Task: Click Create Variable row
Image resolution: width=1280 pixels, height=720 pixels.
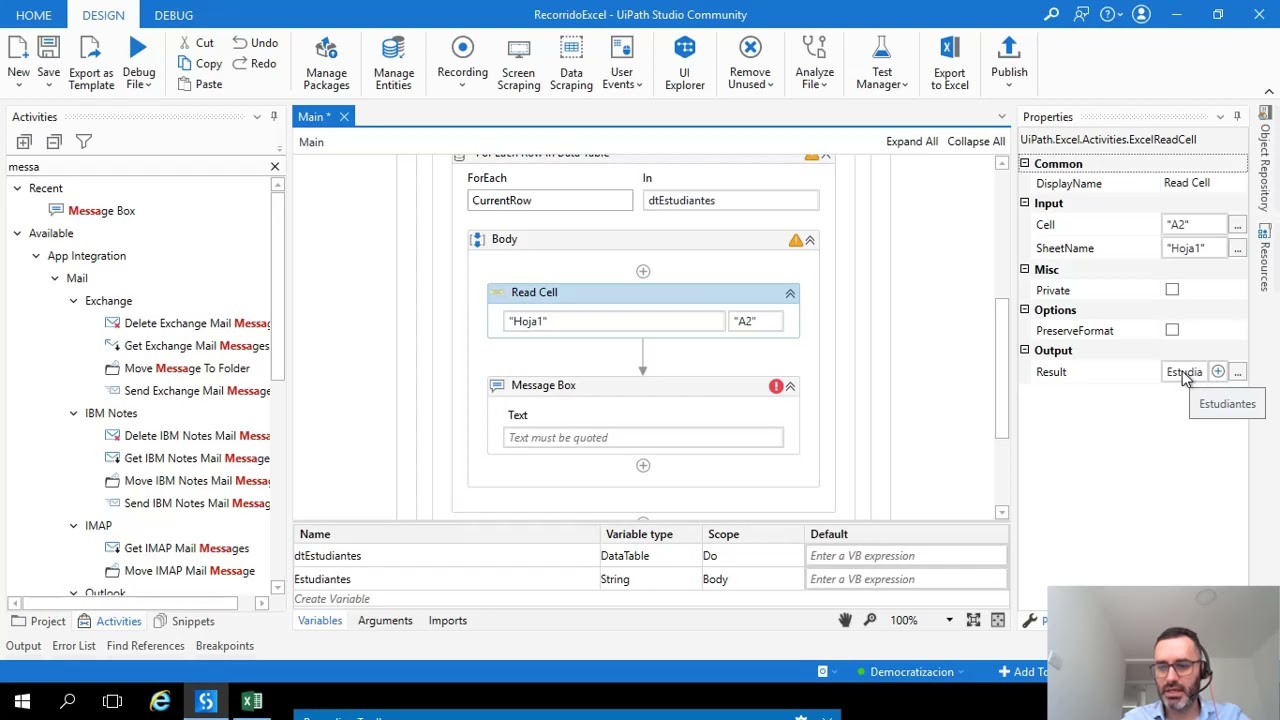Action: (332, 599)
